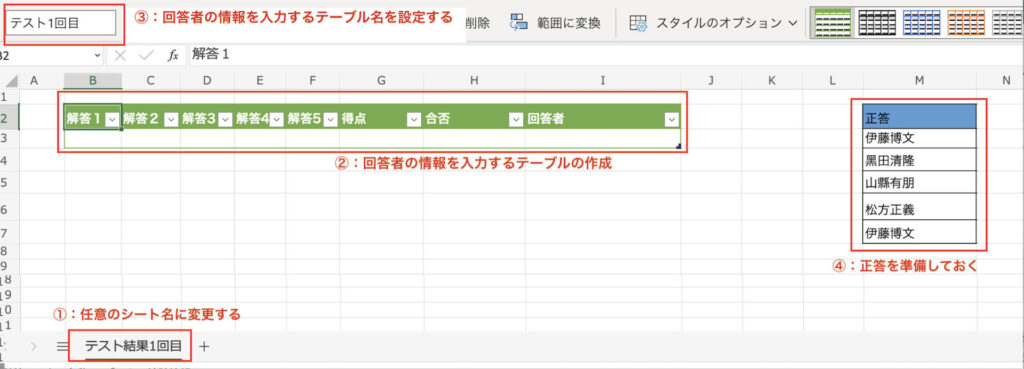Screen dimensions: 1024x369
Task: Open the Name Box dropdown arrow
Action: pos(98,56)
